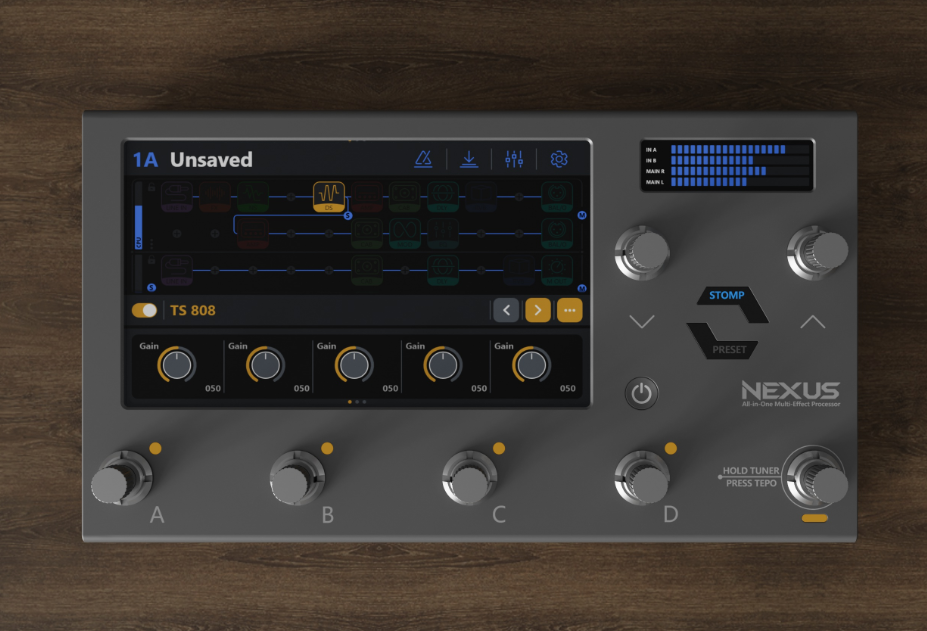The width and height of the screenshot is (927, 631).
Task: Select the M OUT block in the bottom chain row
Action: point(556,270)
